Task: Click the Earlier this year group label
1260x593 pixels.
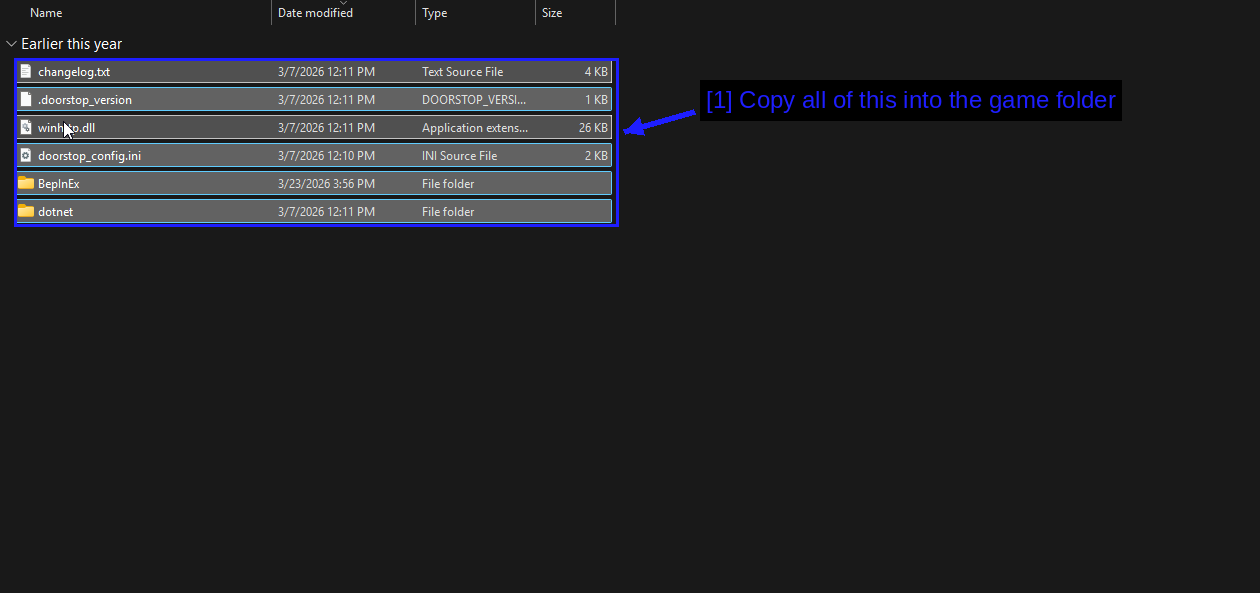Action: (x=72, y=44)
